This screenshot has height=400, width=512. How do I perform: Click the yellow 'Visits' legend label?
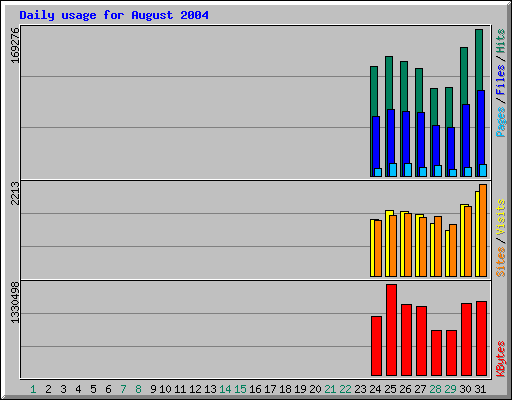pos(500,218)
